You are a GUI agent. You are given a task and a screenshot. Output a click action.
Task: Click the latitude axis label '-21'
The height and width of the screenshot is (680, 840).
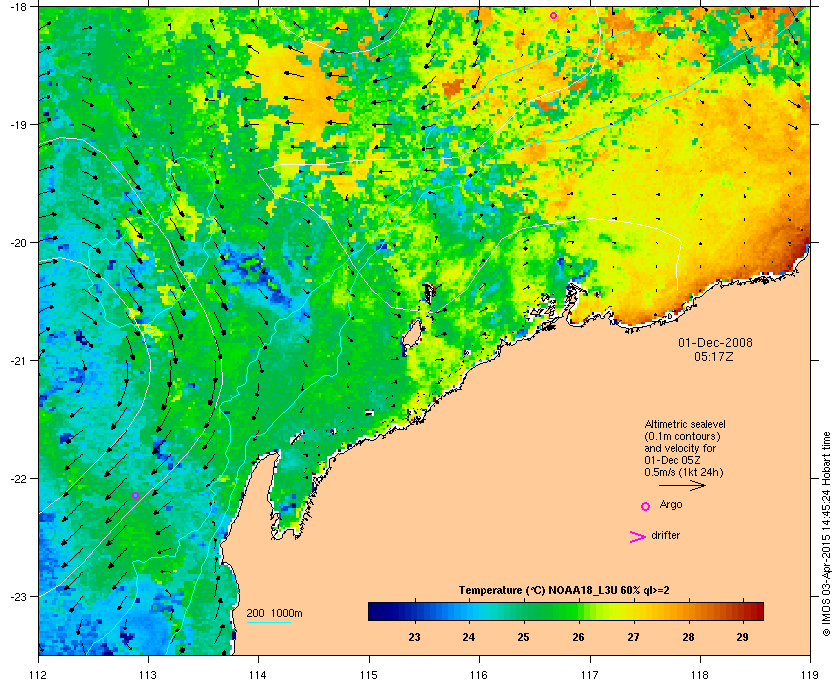tap(17, 360)
